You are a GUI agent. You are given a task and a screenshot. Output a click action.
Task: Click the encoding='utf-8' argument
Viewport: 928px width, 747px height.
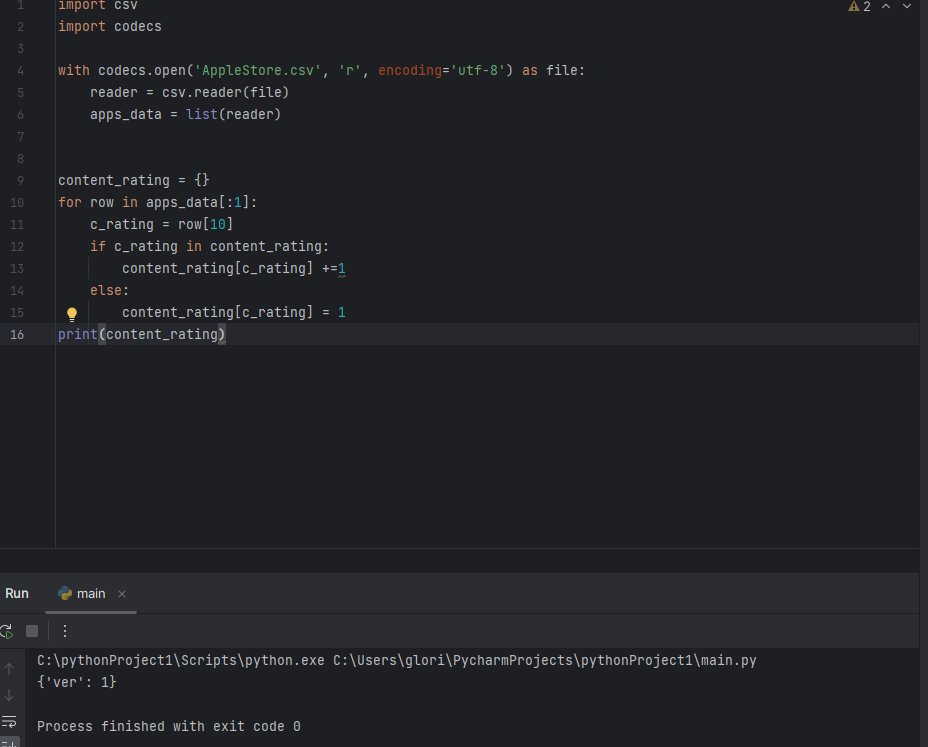pos(442,70)
